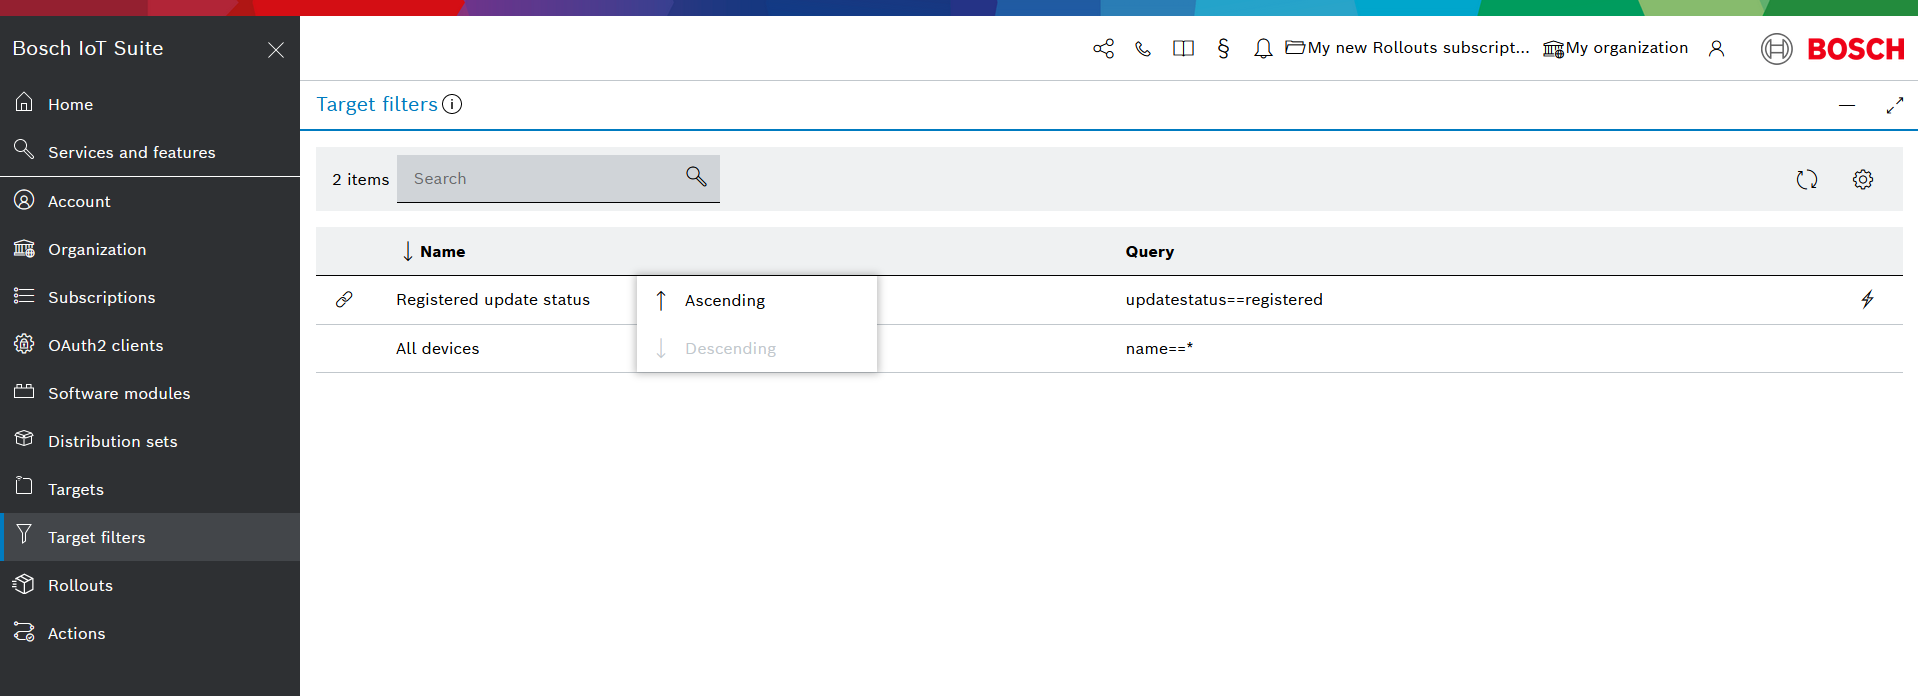1918x696 pixels.
Task: Click link icon beside Registered update status
Action: (344, 299)
